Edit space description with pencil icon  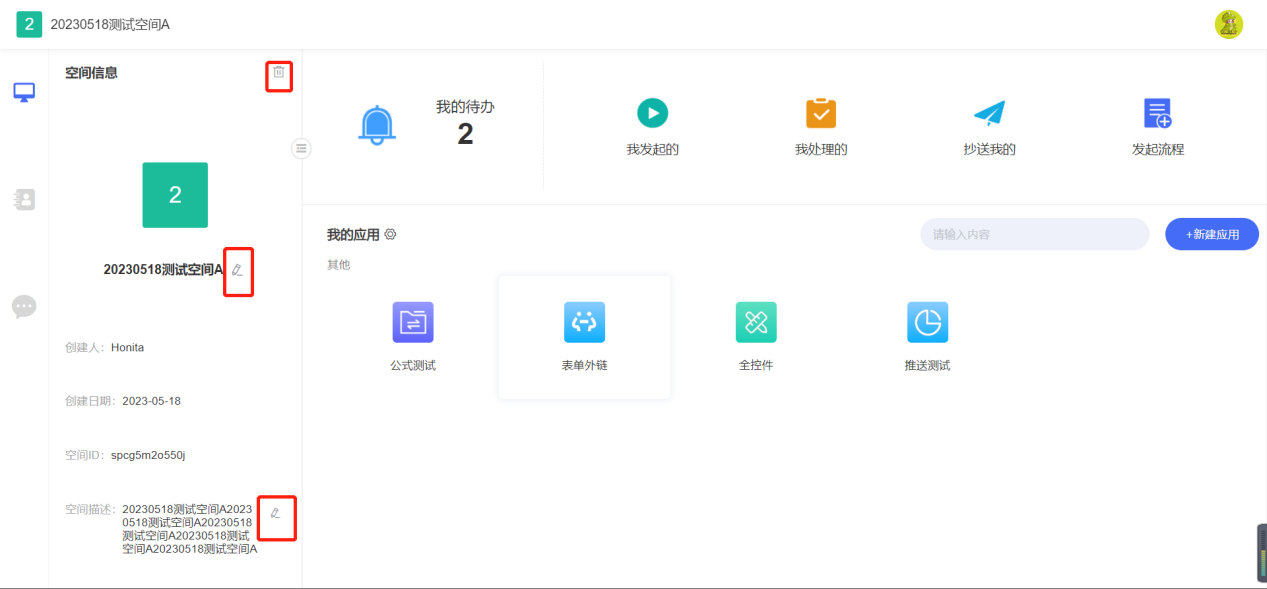[275, 513]
